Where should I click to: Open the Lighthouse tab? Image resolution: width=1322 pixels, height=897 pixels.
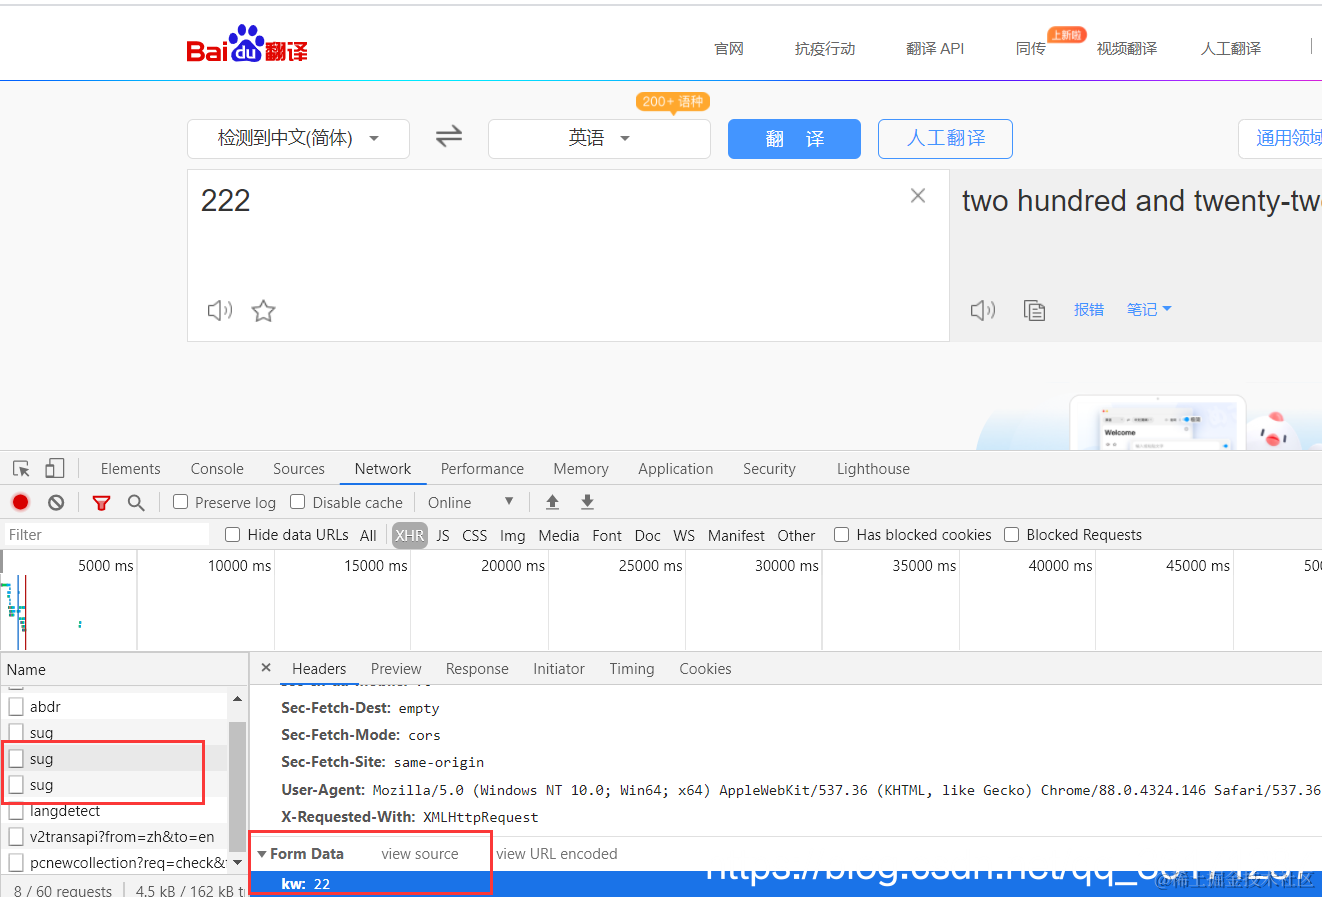click(873, 468)
